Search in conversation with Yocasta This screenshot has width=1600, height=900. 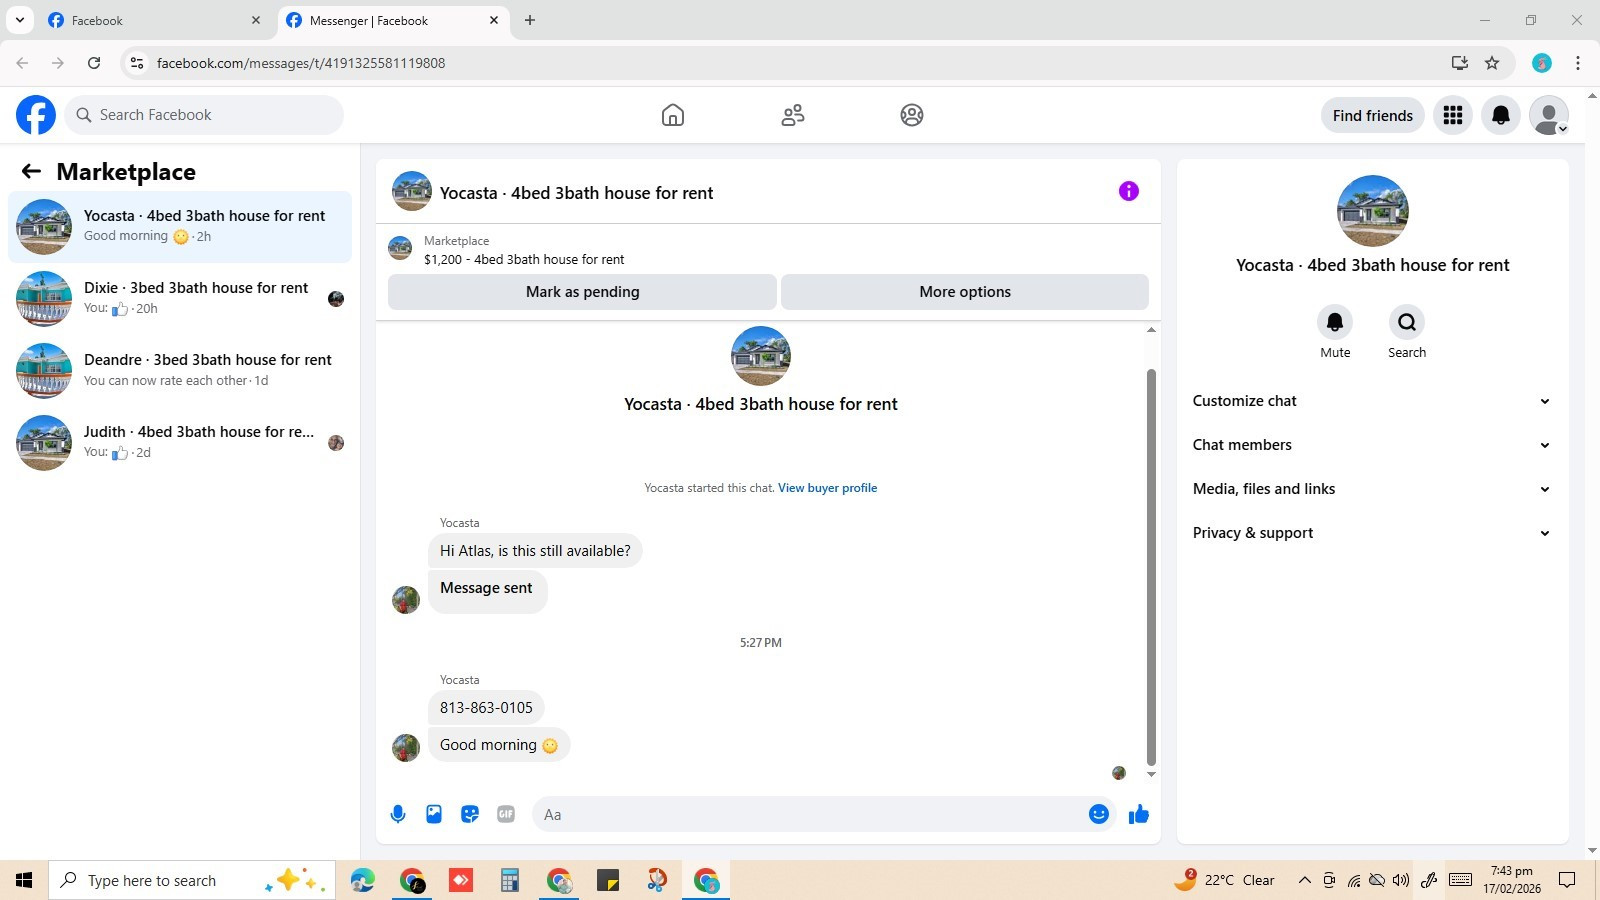[1407, 322]
